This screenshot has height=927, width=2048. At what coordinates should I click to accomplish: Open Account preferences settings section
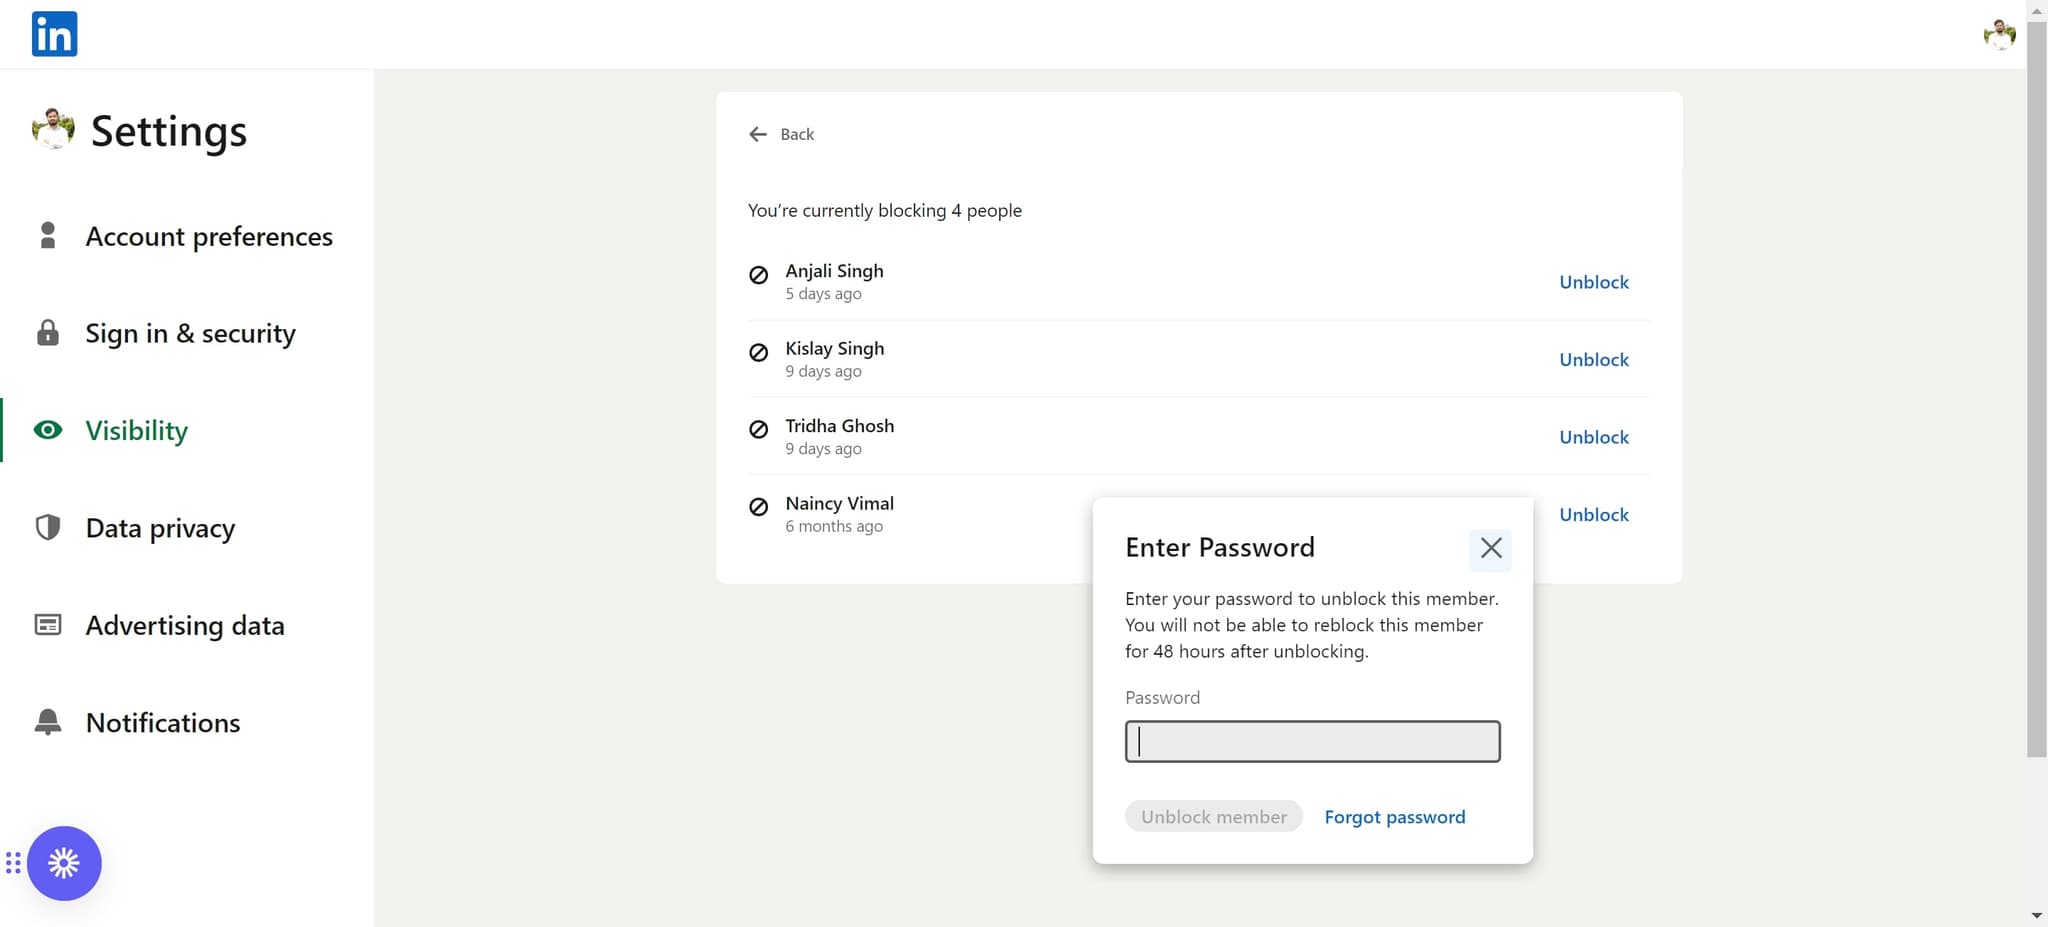pos(208,237)
